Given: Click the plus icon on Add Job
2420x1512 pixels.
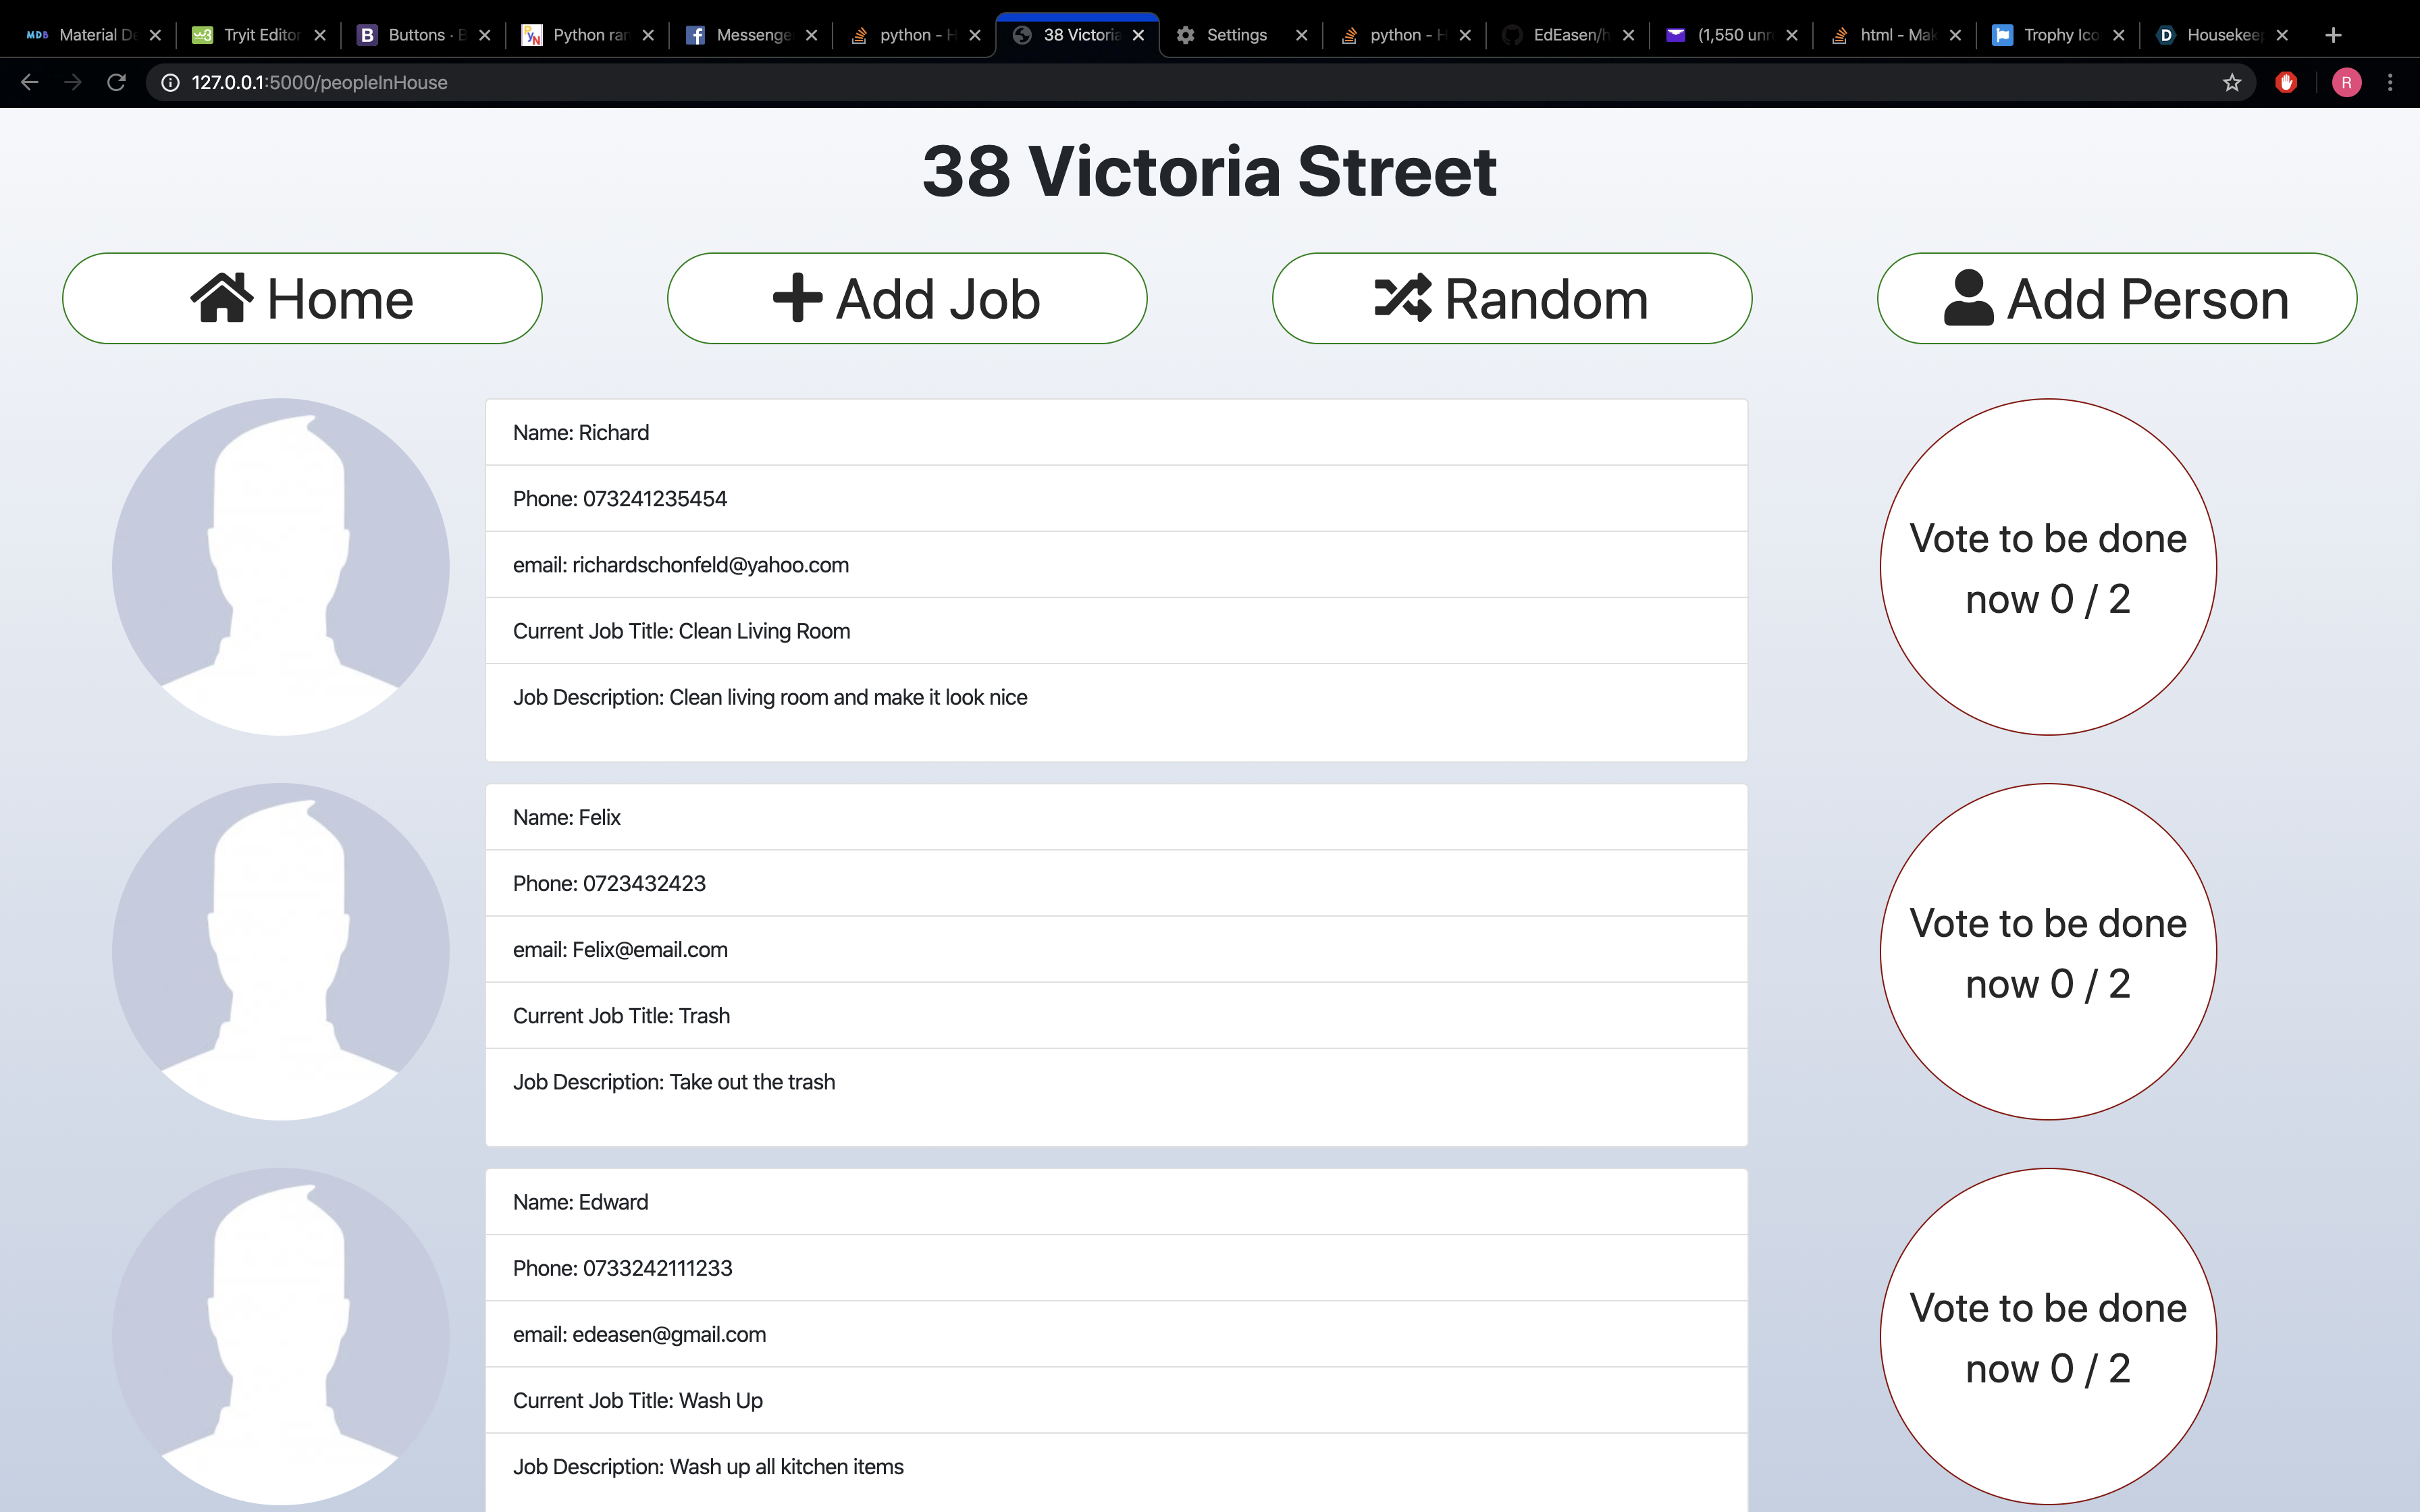Looking at the screenshot, I should (x=797, y=298).
